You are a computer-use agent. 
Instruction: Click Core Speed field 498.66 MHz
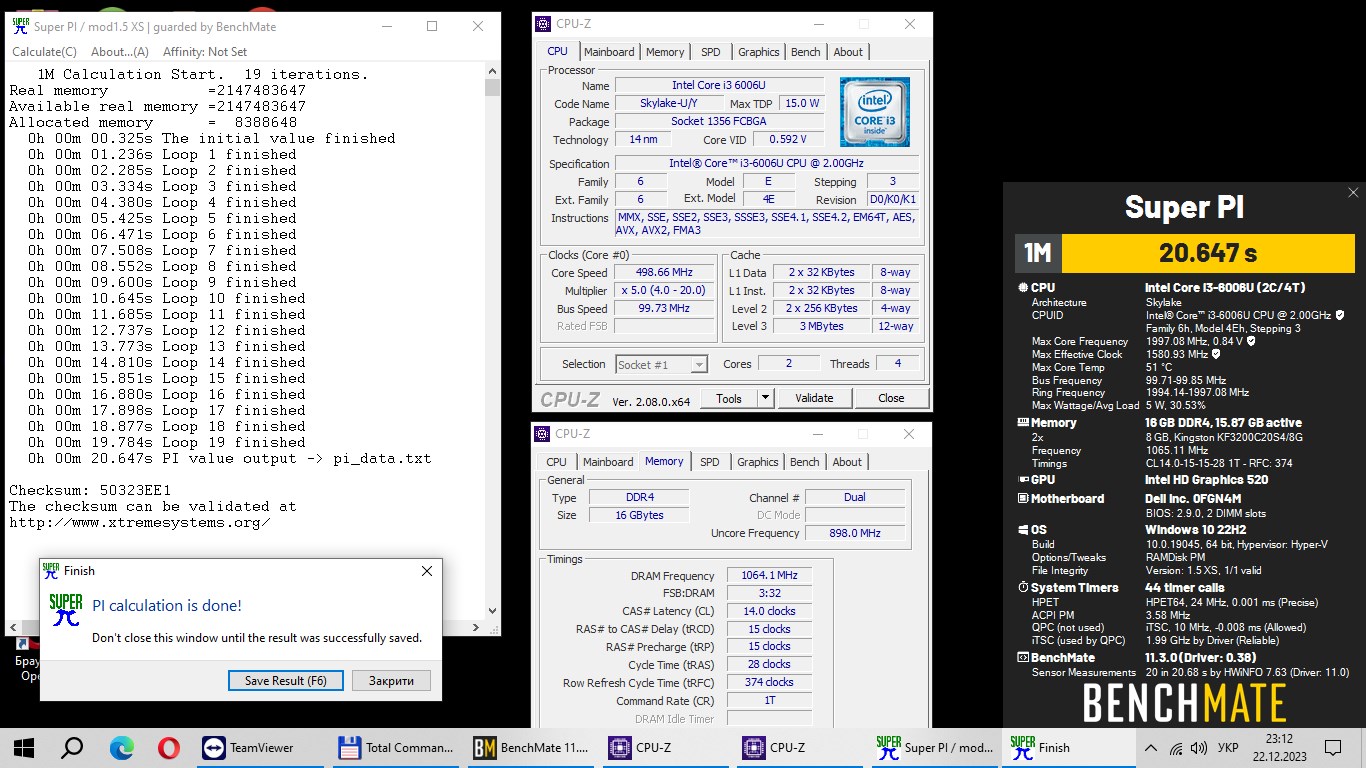tap(664, 273)
